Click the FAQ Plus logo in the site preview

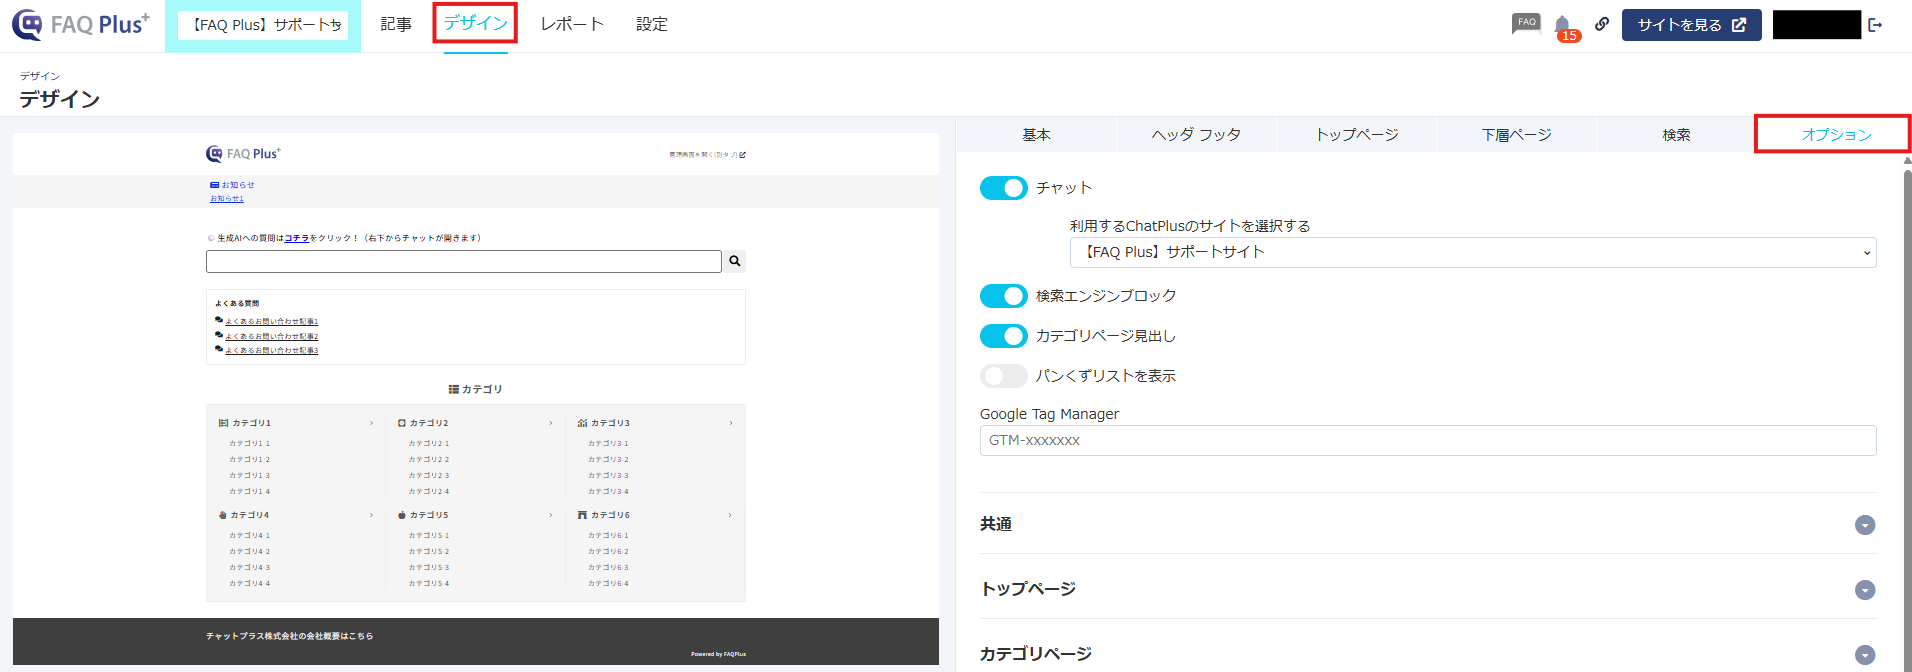(x=243, y=154)
